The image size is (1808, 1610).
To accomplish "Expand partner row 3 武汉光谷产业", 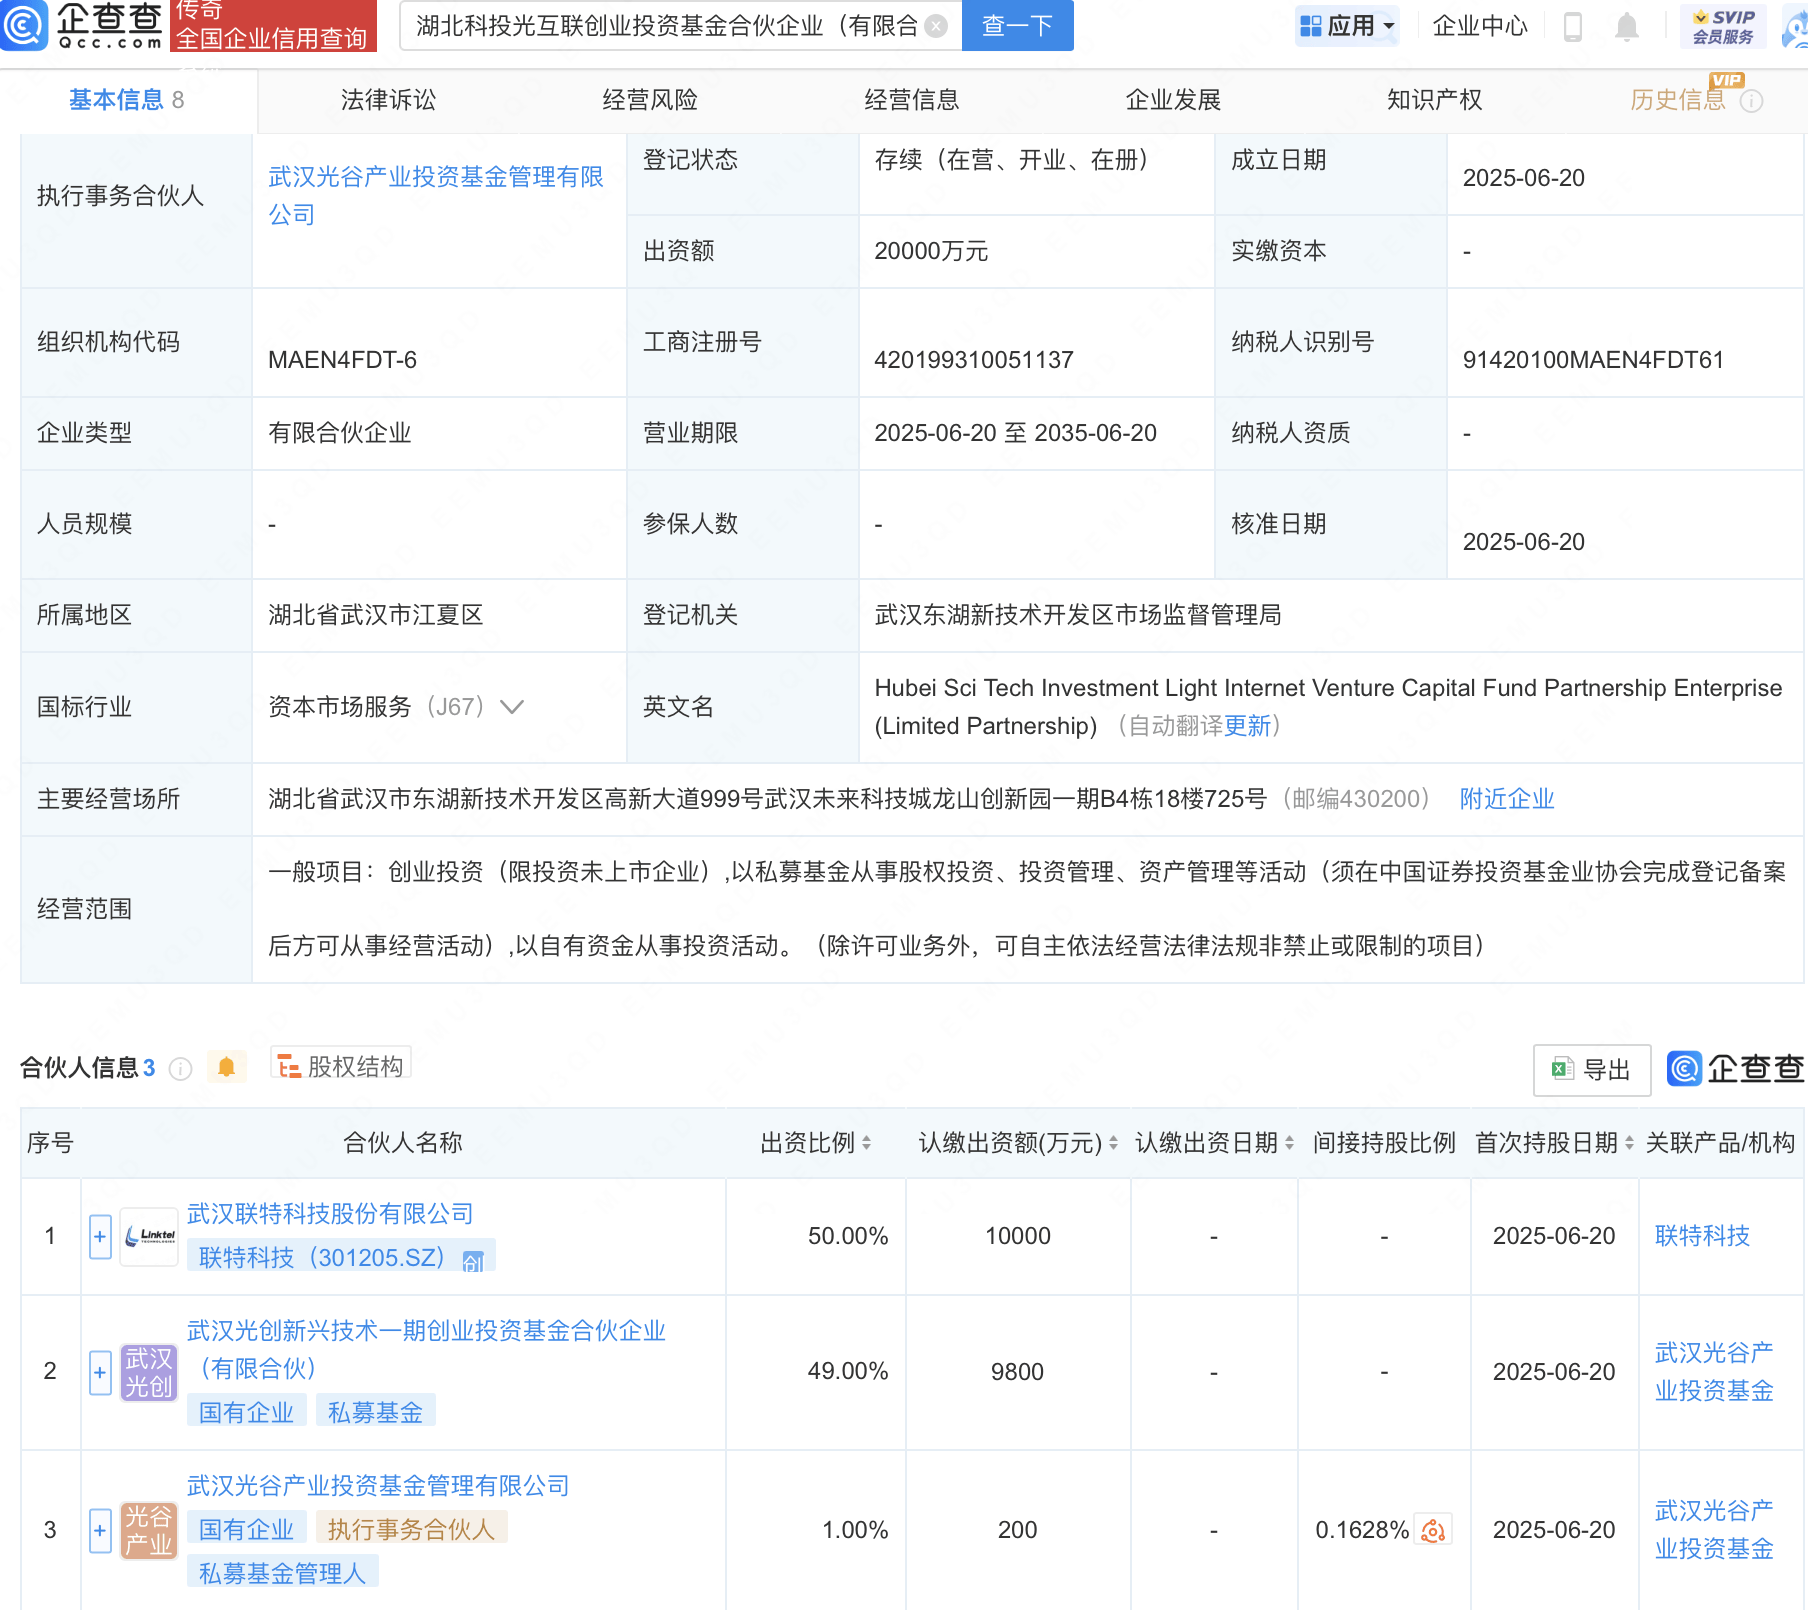I will [x=100, y=1531].
